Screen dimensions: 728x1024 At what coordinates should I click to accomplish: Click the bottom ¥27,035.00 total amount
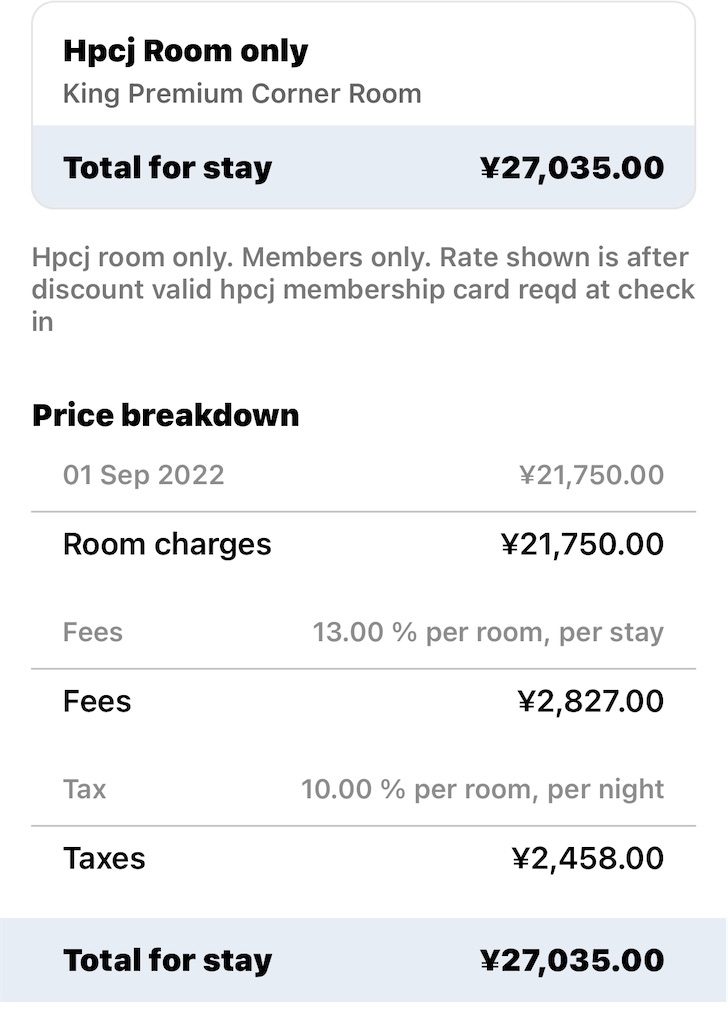pos(572,961)
